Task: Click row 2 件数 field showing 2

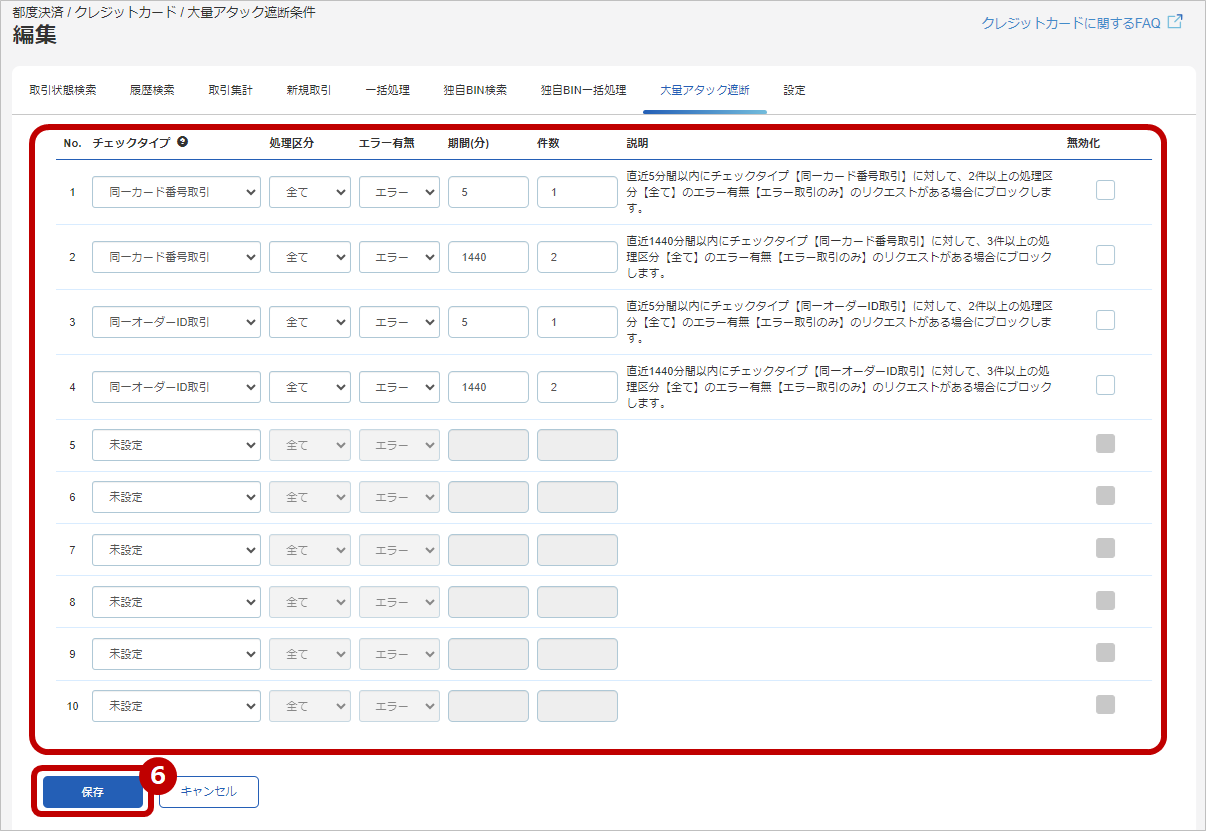Action: click(x=577, y=257)
